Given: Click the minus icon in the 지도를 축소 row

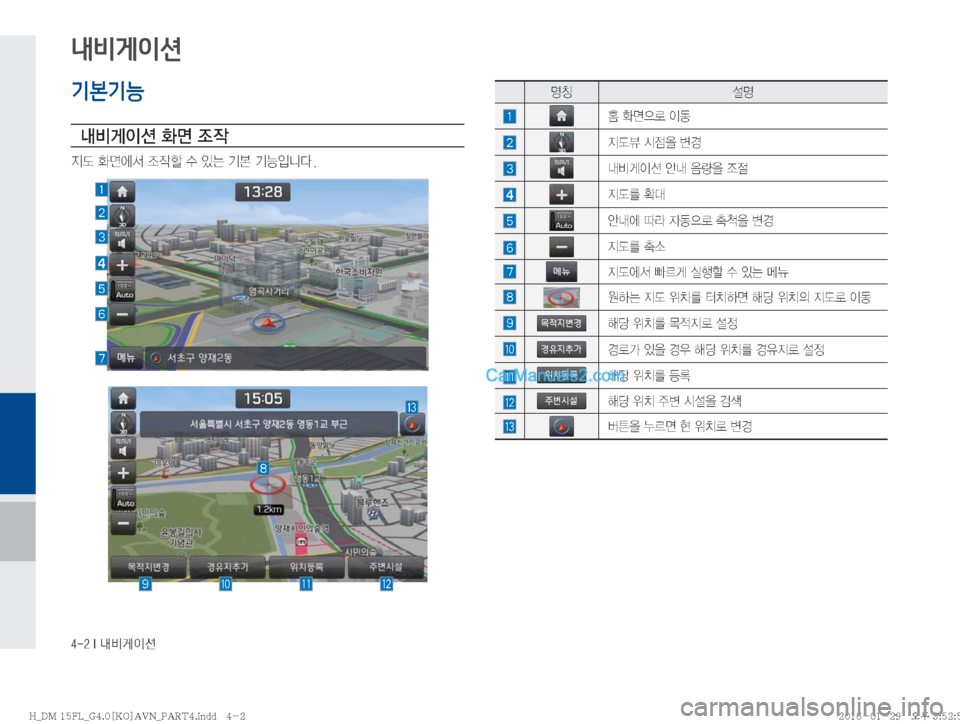Looking at the screenshot, I should point(561,247).
